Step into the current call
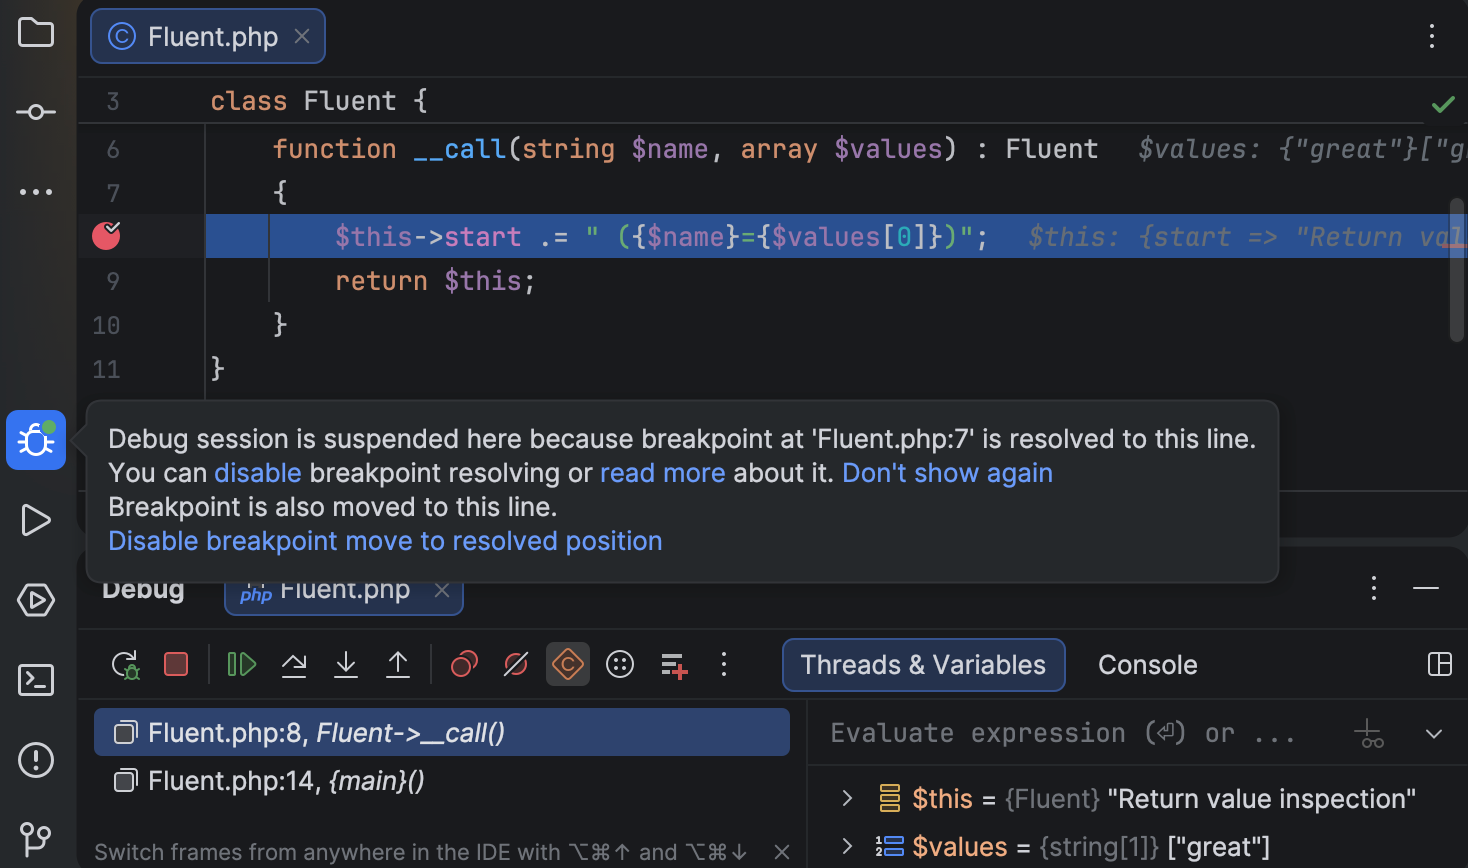The width and height of the screenshot is (1468, 868). [345, 664]
